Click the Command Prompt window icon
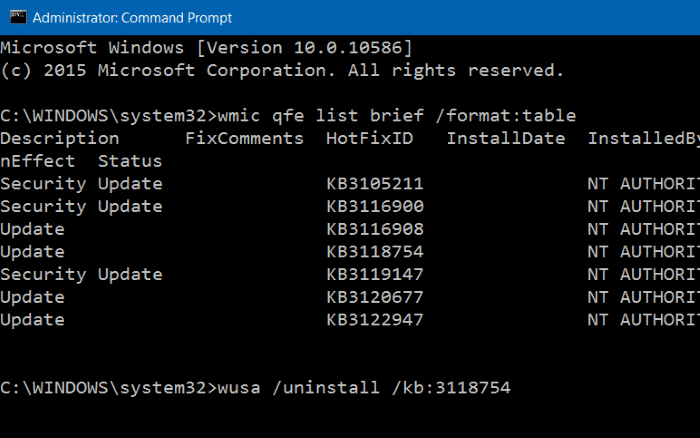Viewport: 700px width, 438px height. click(x=18, y=17)
